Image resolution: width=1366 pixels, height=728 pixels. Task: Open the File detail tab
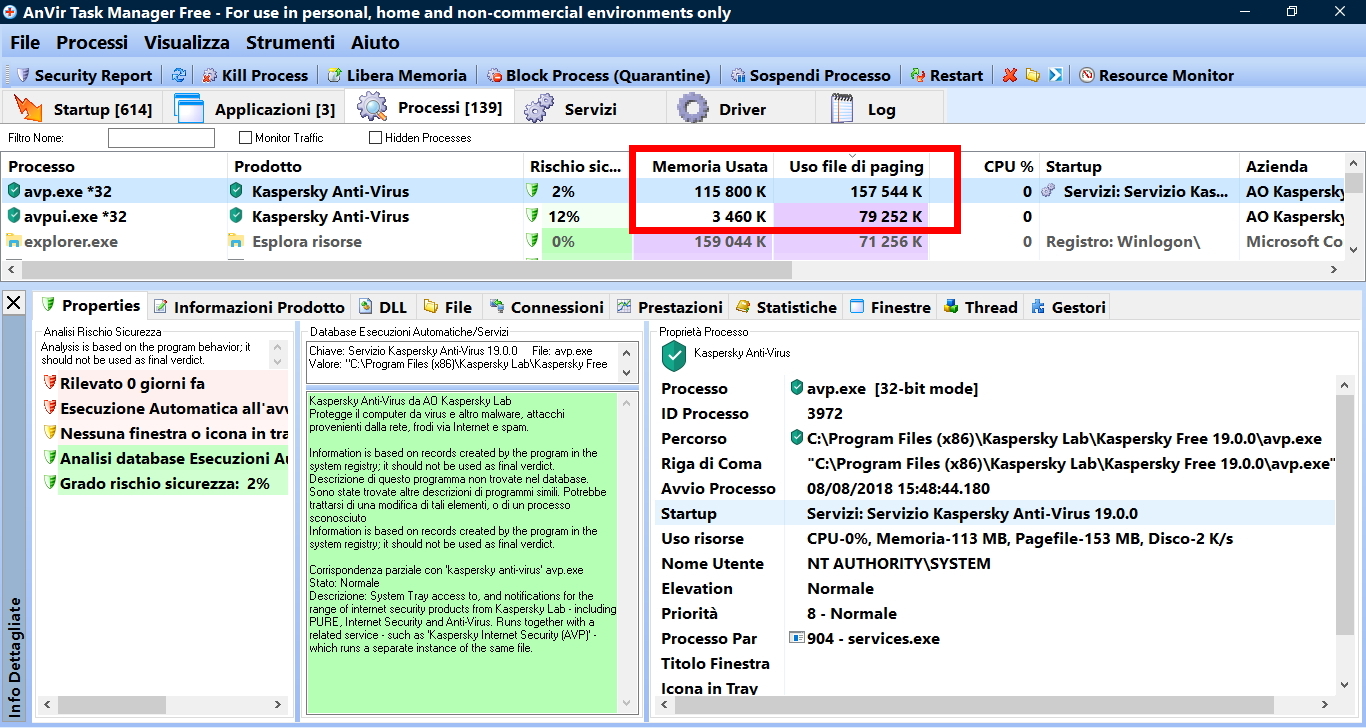(x=447, y=307)
